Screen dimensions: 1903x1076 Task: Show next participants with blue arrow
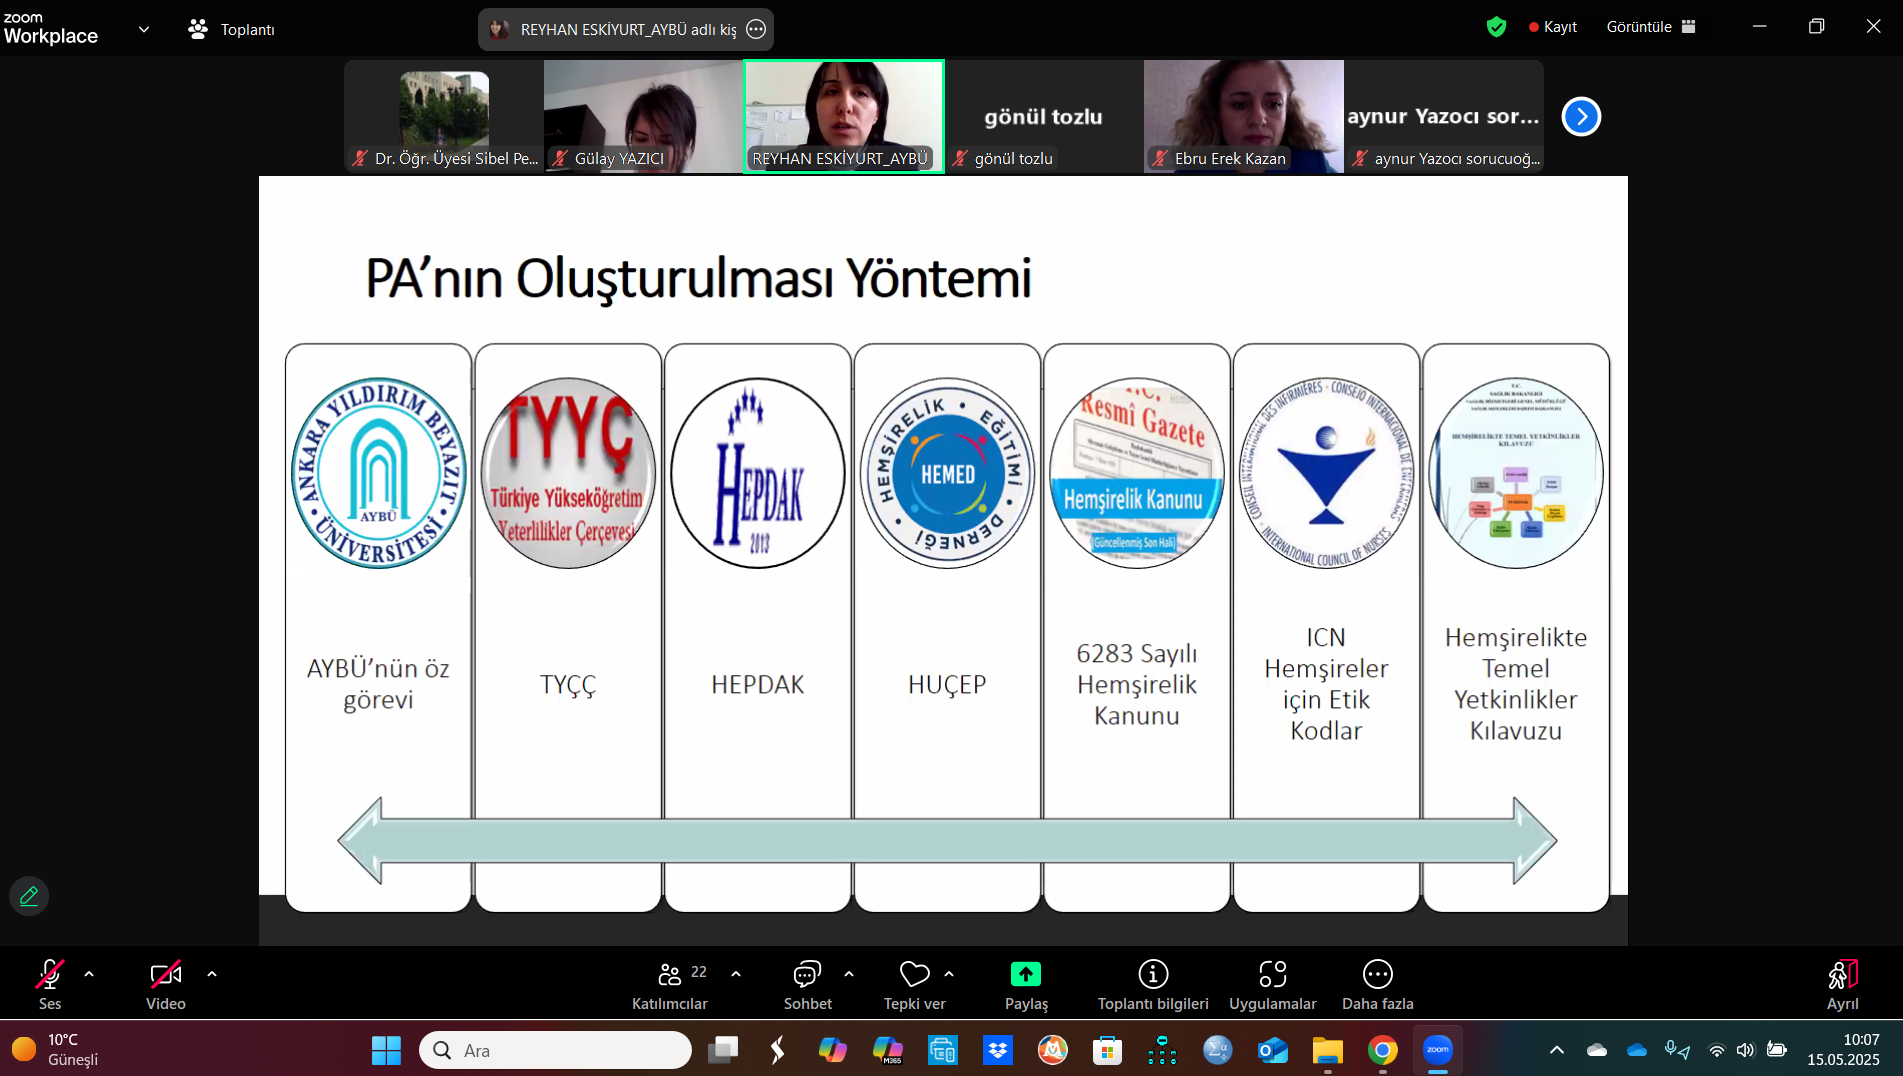coord(1581,117)
